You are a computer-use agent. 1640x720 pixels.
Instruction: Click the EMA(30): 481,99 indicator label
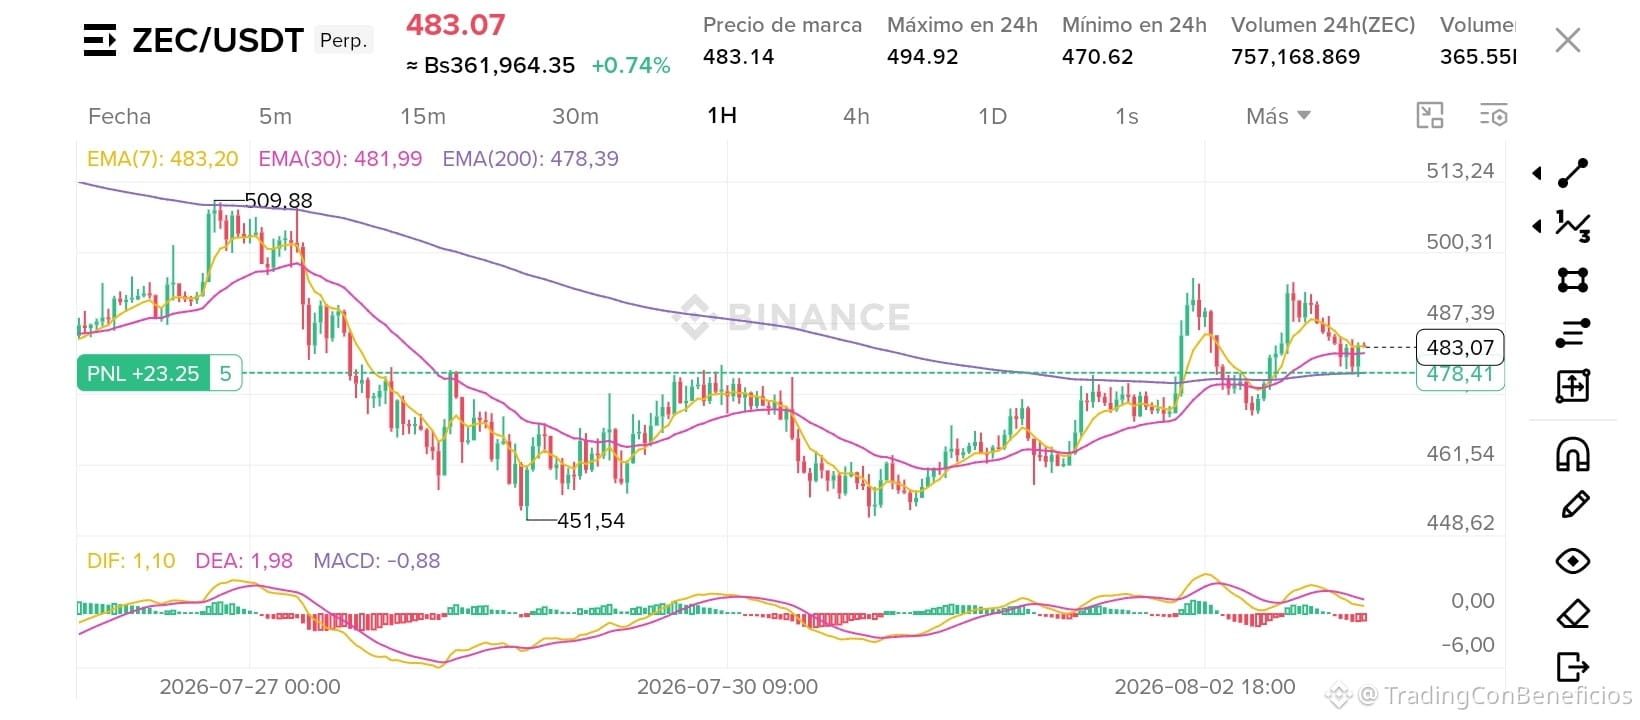point(340,159)
